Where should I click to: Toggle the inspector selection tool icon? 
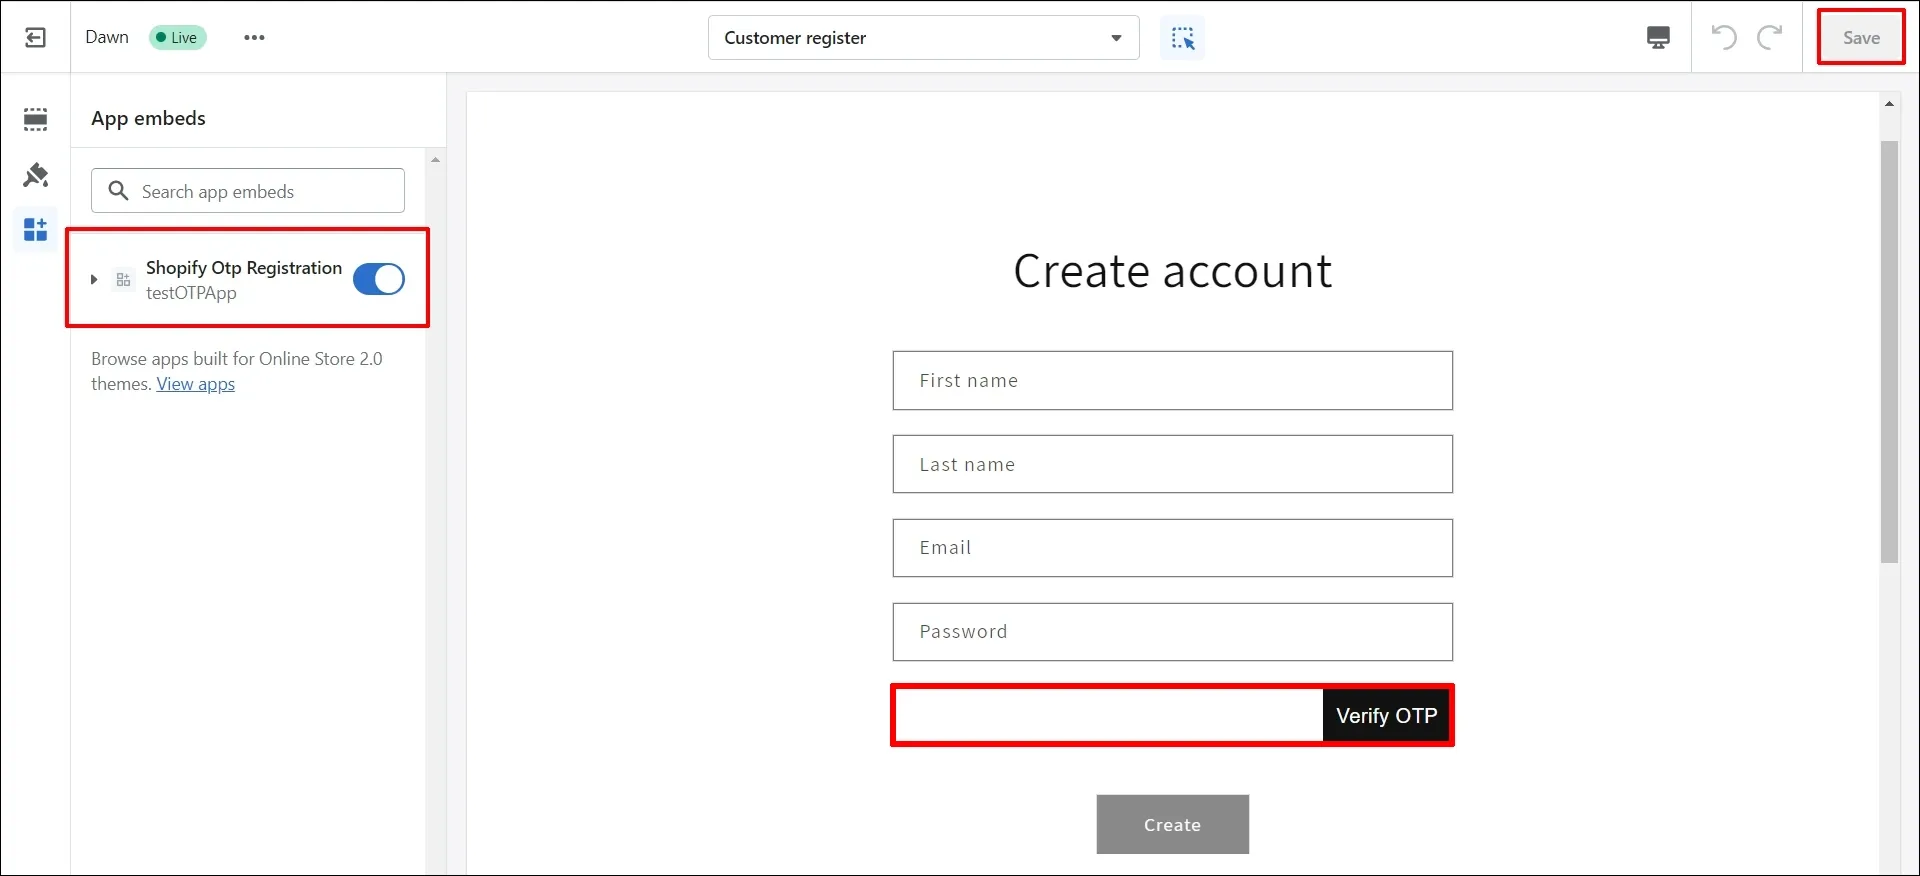click(x=1182, y=38)
